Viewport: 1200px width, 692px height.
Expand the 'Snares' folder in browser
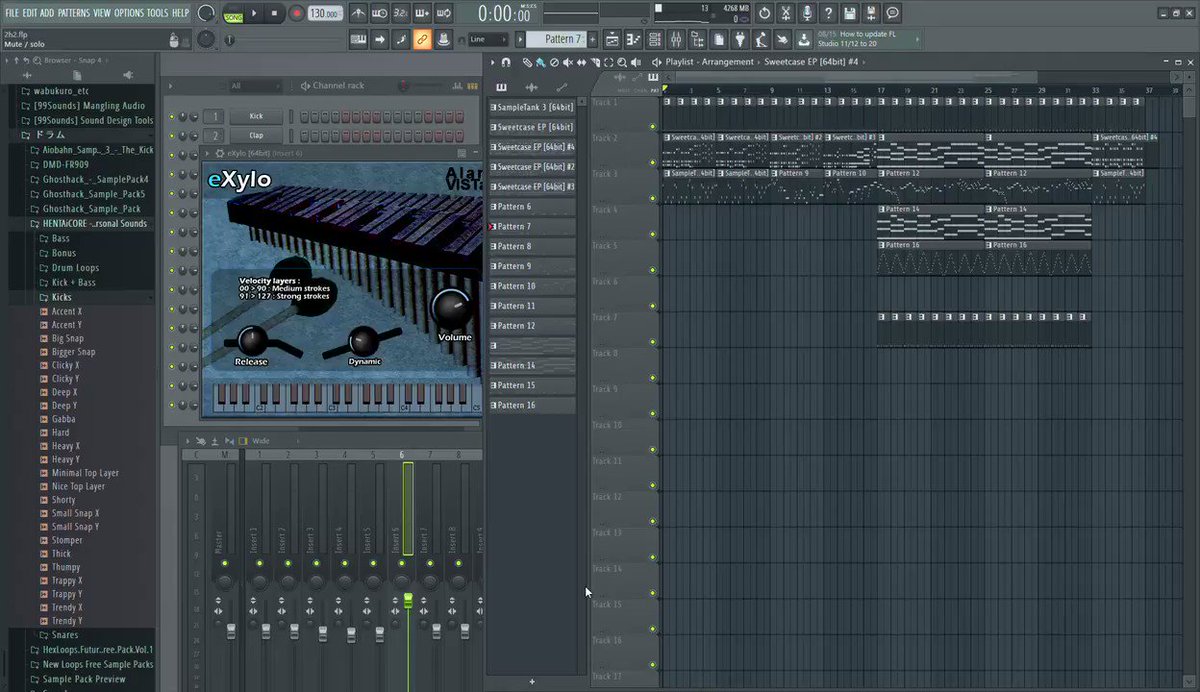[64, 635]
